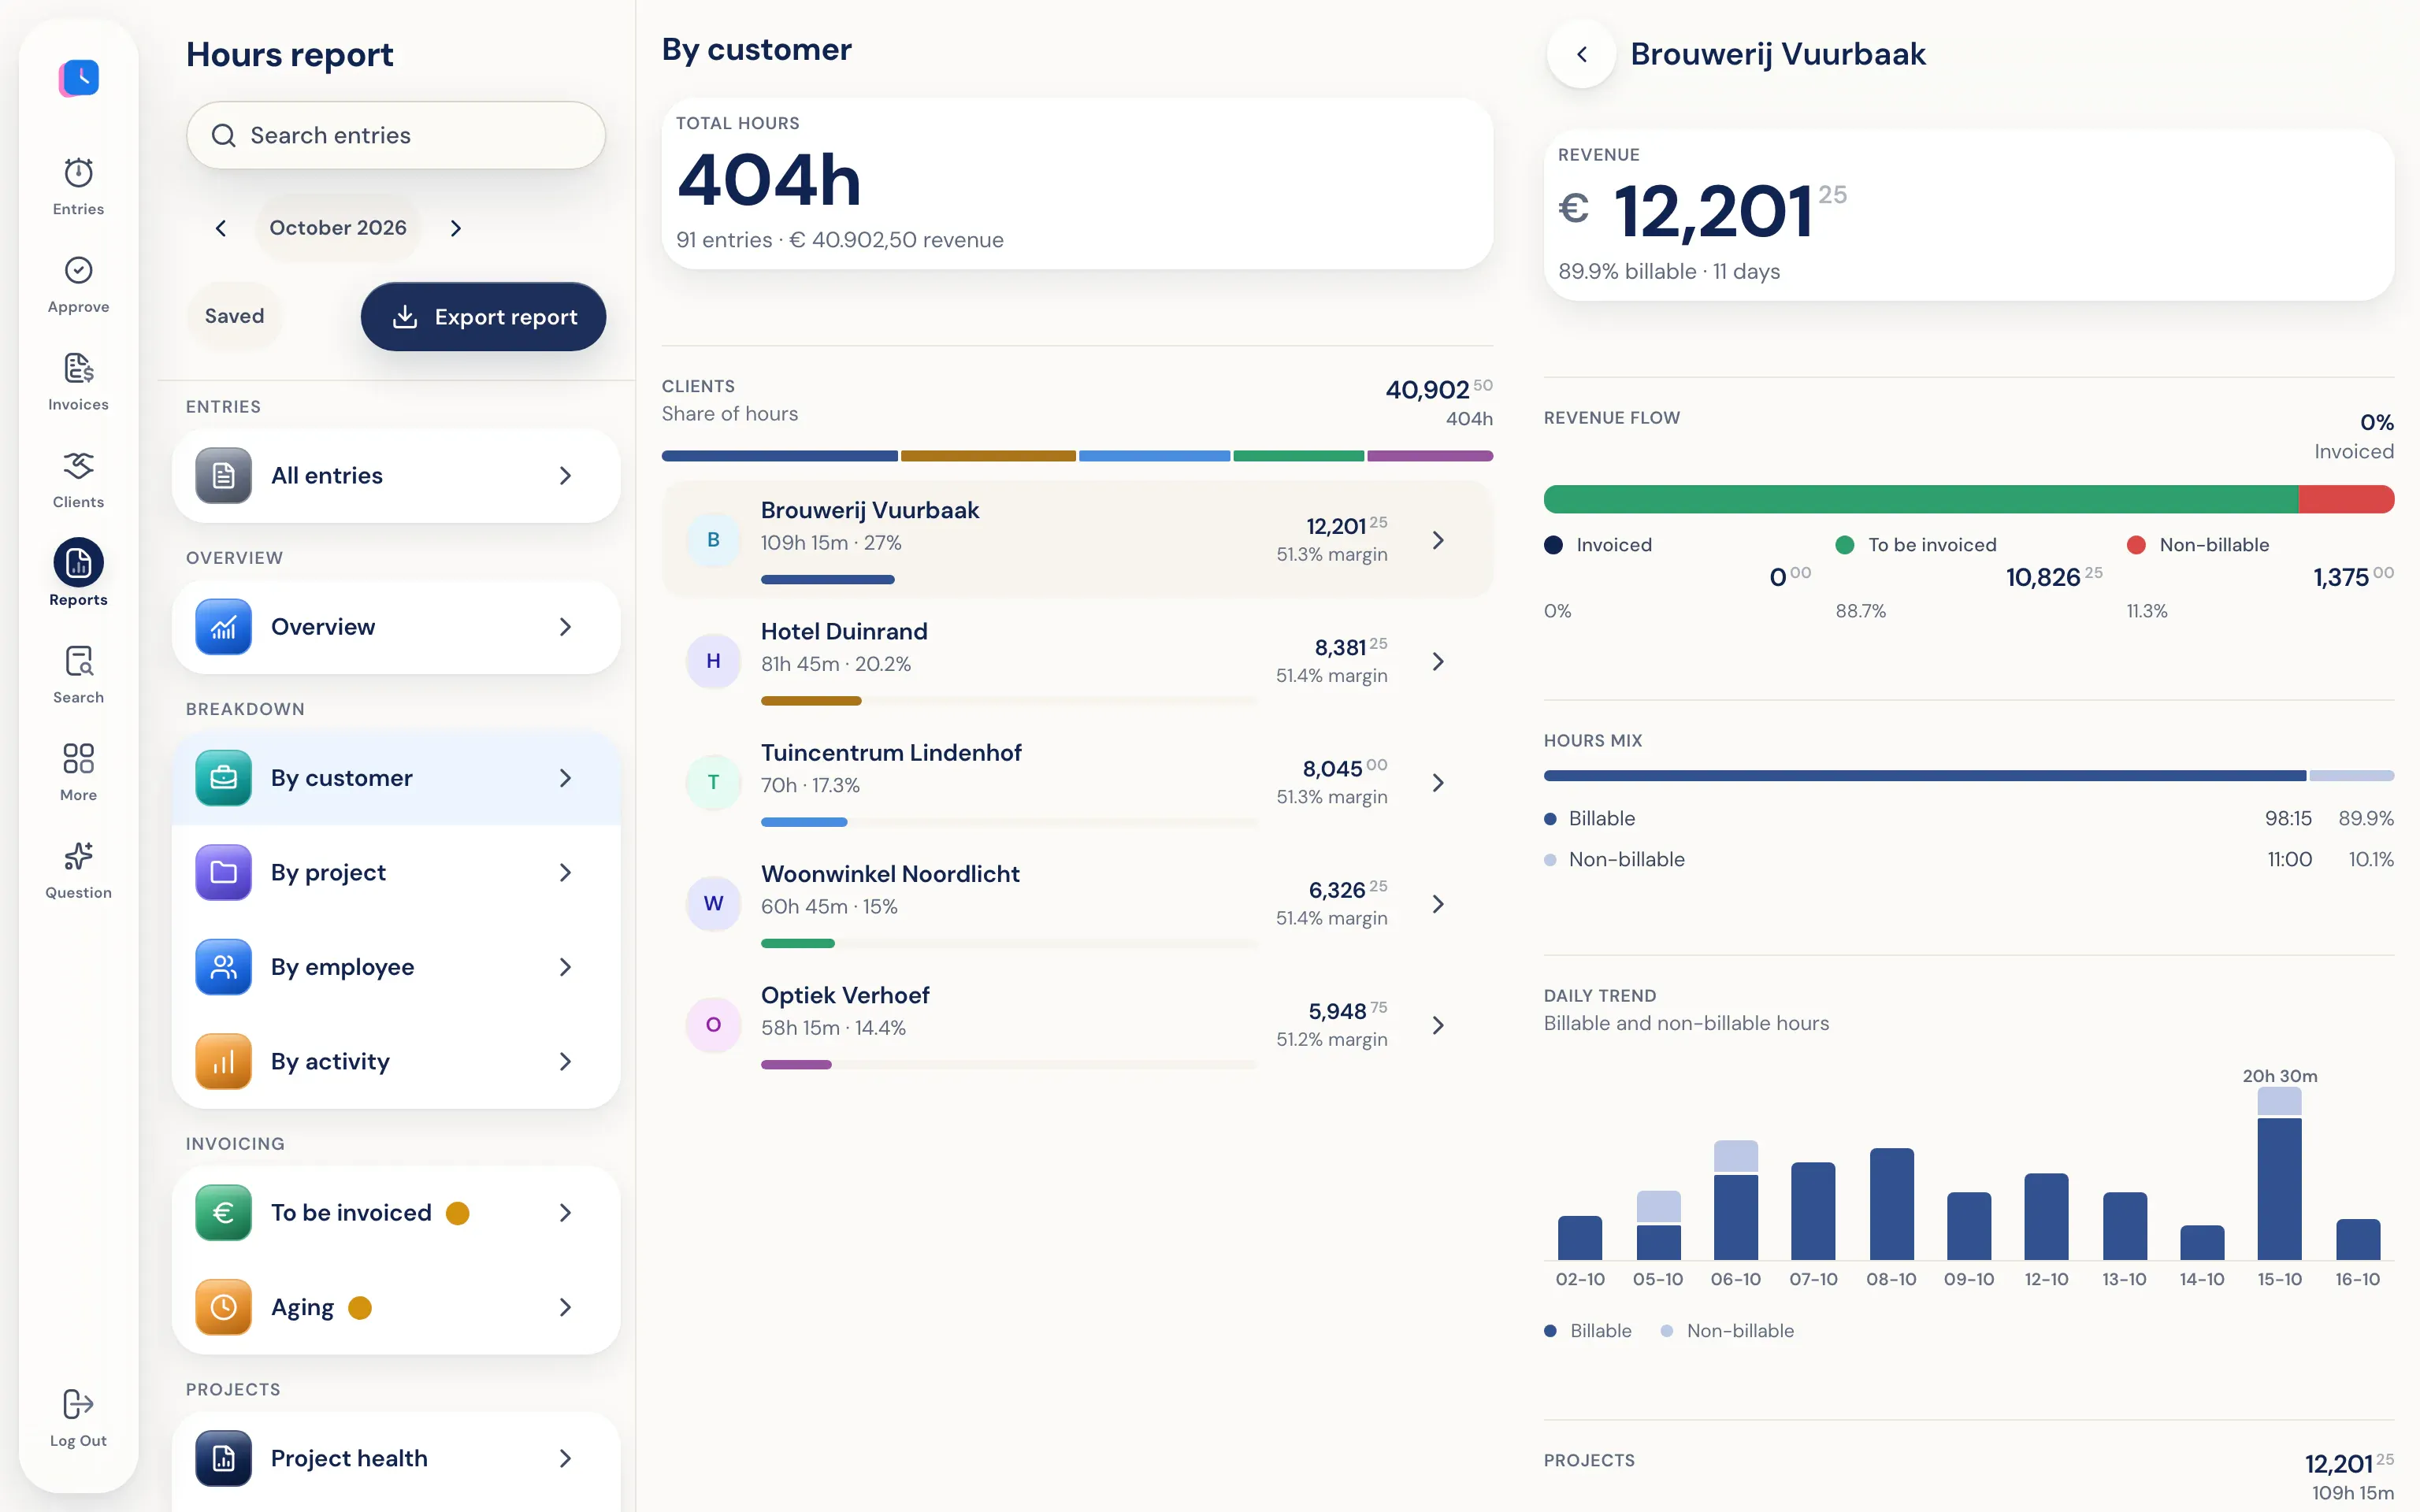Click the By employee people icon

point(224,967)
